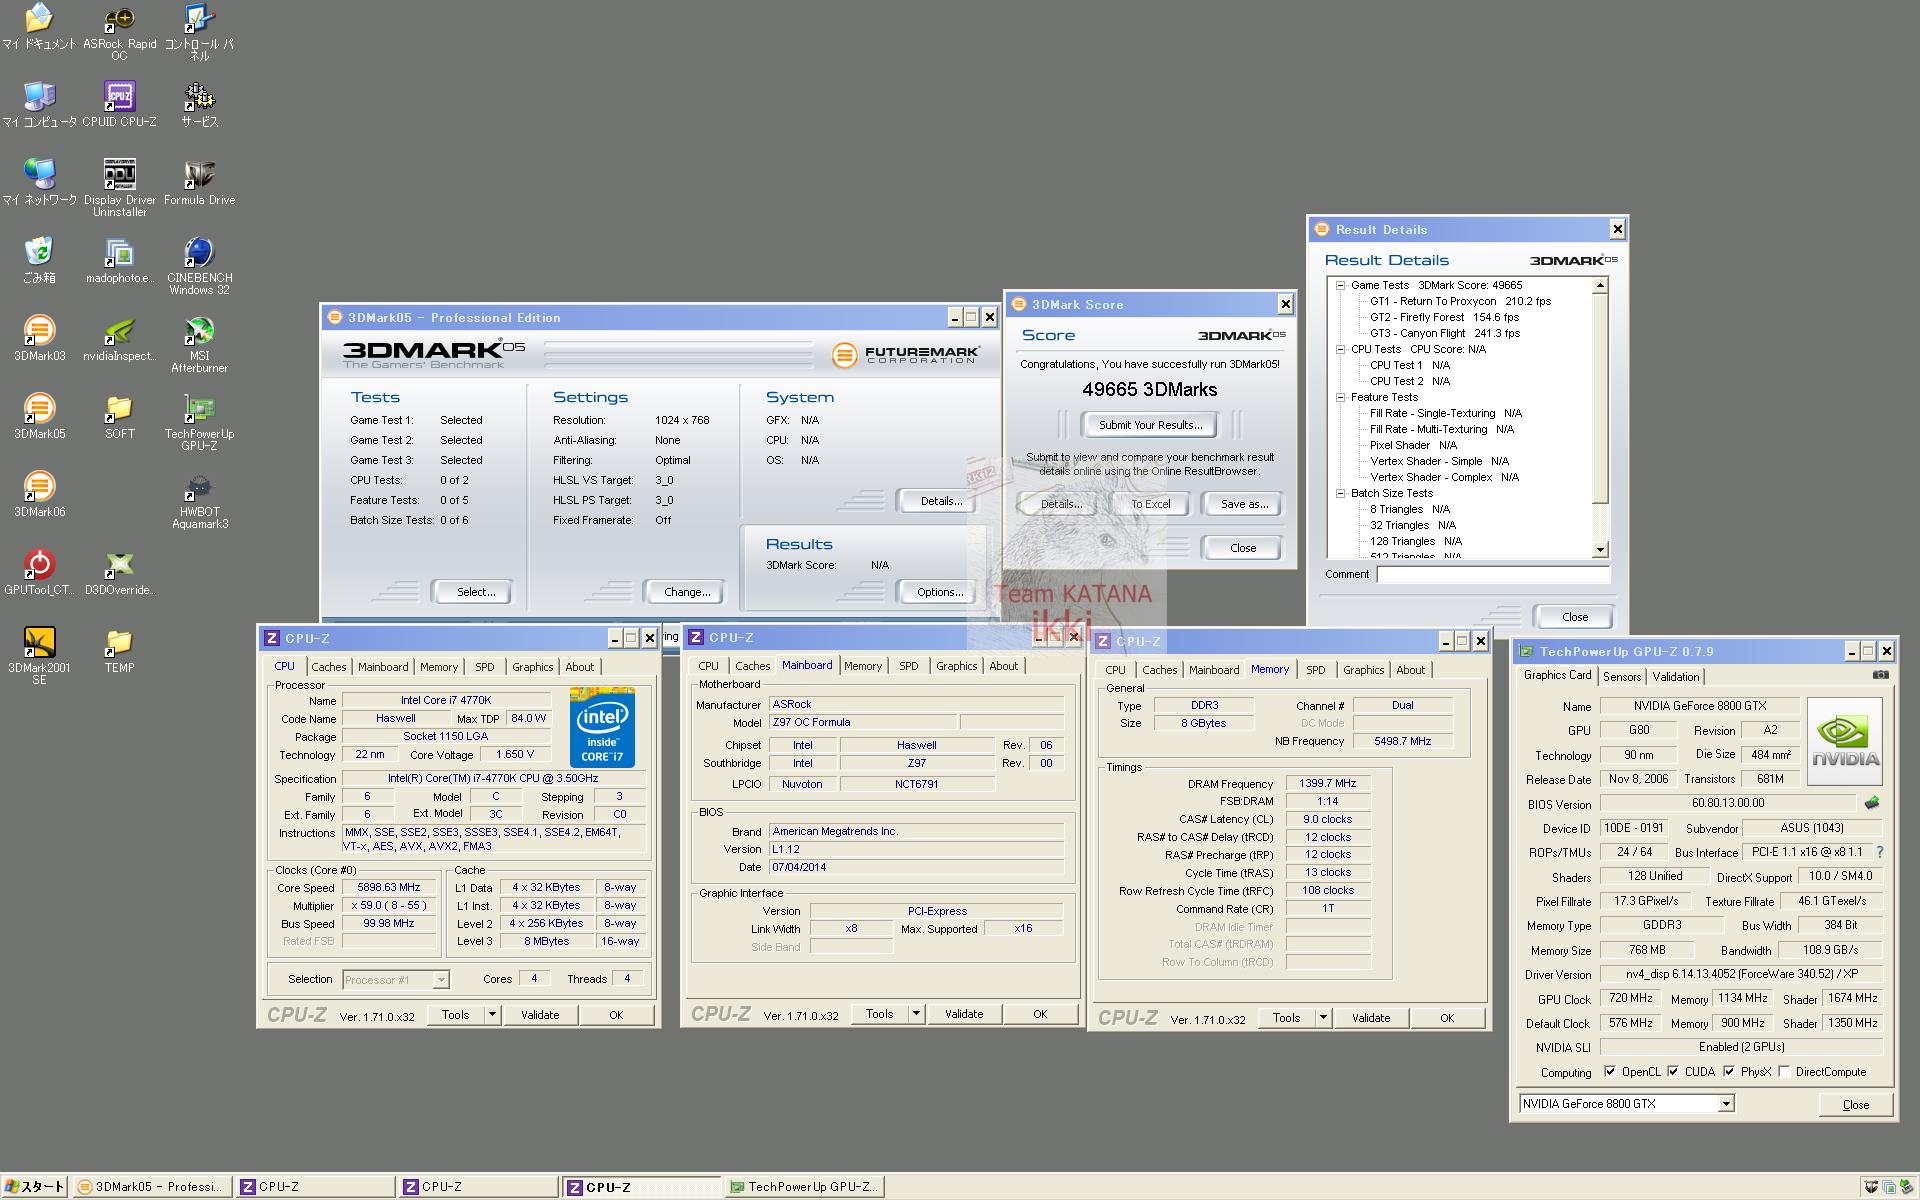Toggle PhysX checkbox in GPU-Z
This screenshot has width=1920, height=1200.
coord(1728,1071)
